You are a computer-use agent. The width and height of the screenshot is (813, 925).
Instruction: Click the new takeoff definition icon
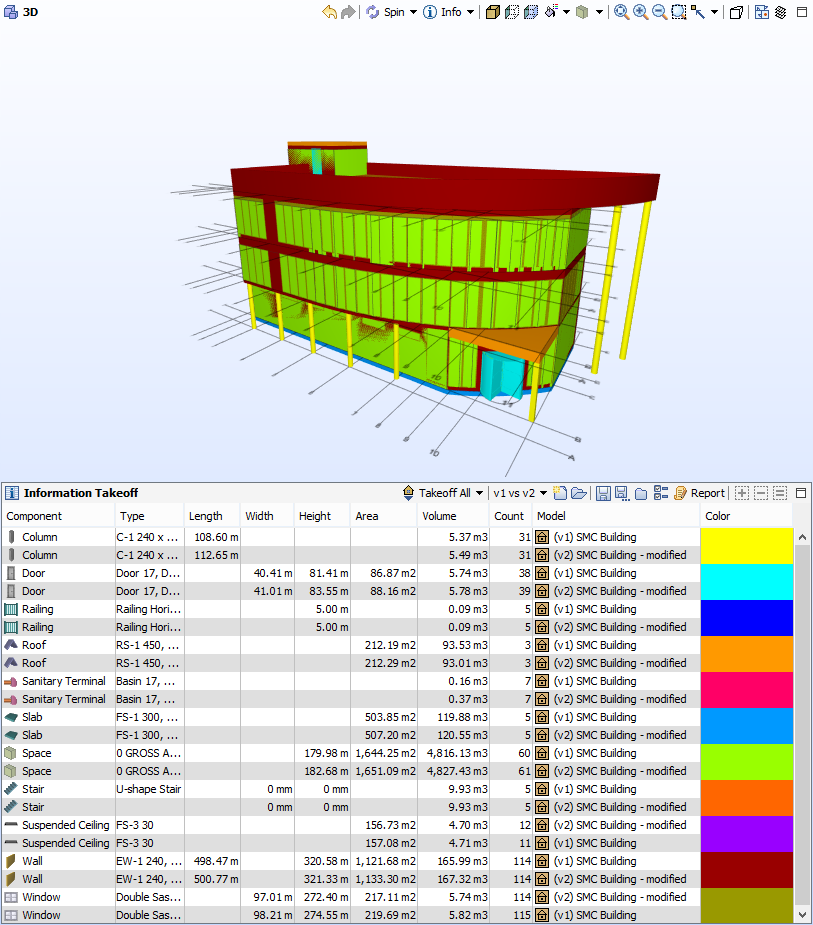(x=558, y=493)
